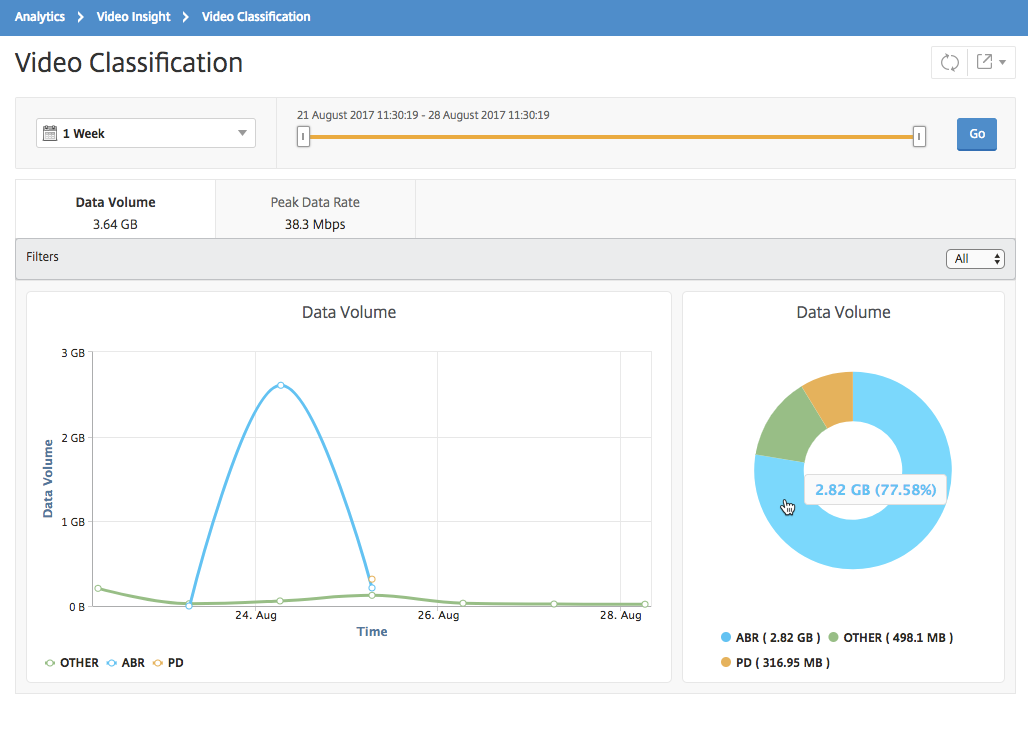Click the refresh icon
Image resolution: width=1028 pixels, height=731 pixels.
[949, 62]
